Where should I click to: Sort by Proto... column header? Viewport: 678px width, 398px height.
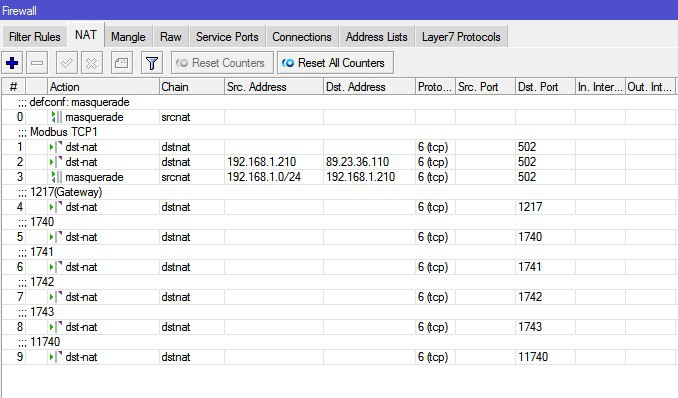(x=435, y=87)
